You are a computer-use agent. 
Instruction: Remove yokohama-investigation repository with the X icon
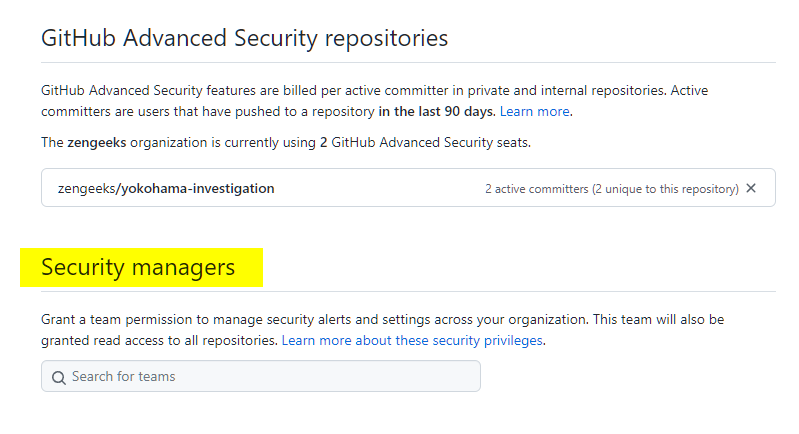(x=751, y=188)
